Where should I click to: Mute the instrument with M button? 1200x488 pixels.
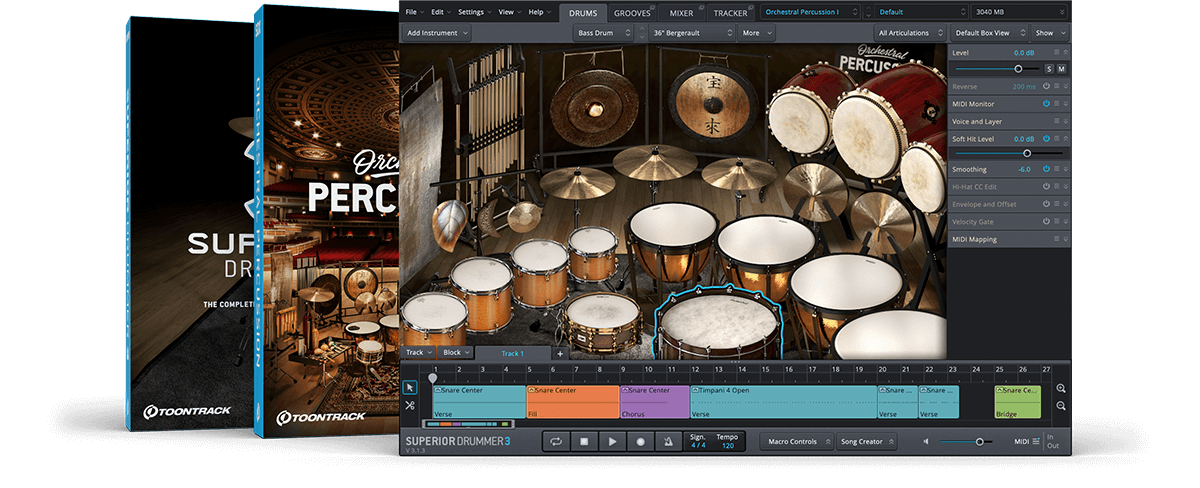1061,69
